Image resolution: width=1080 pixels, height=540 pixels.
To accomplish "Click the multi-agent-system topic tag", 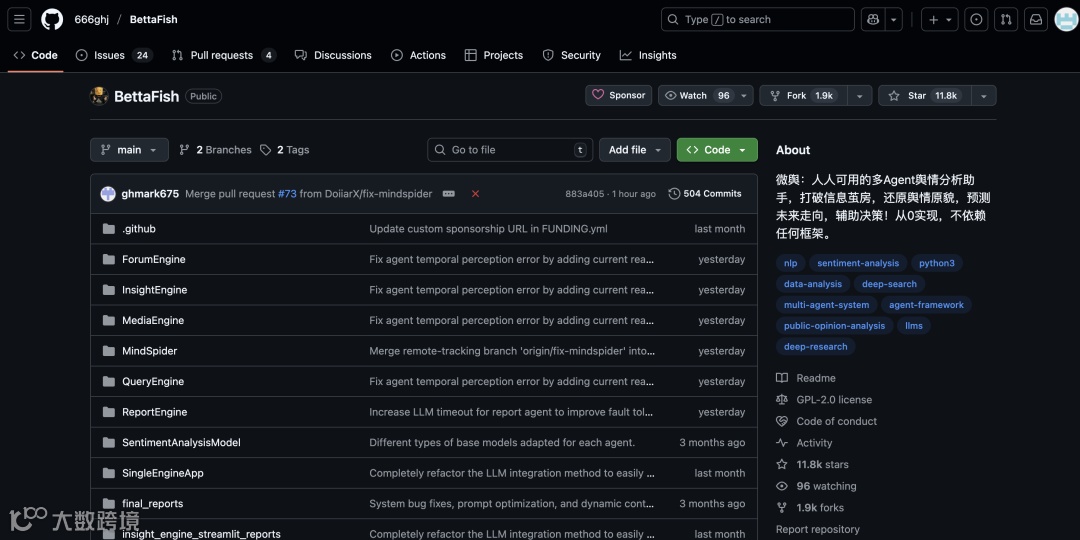I will [827, 304].
